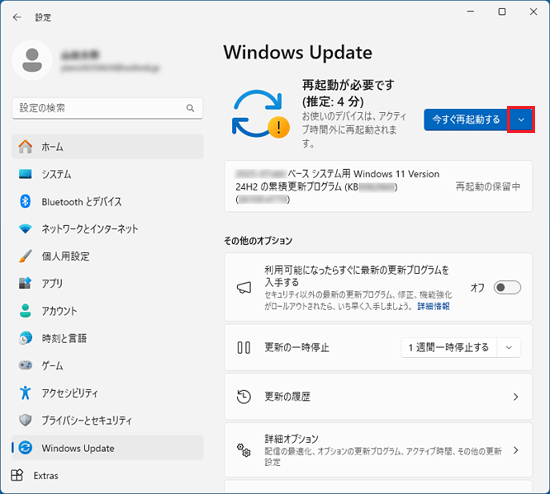Click the アカウント person icon
This screenshot has height=494, width=550.
pos(25,311)
